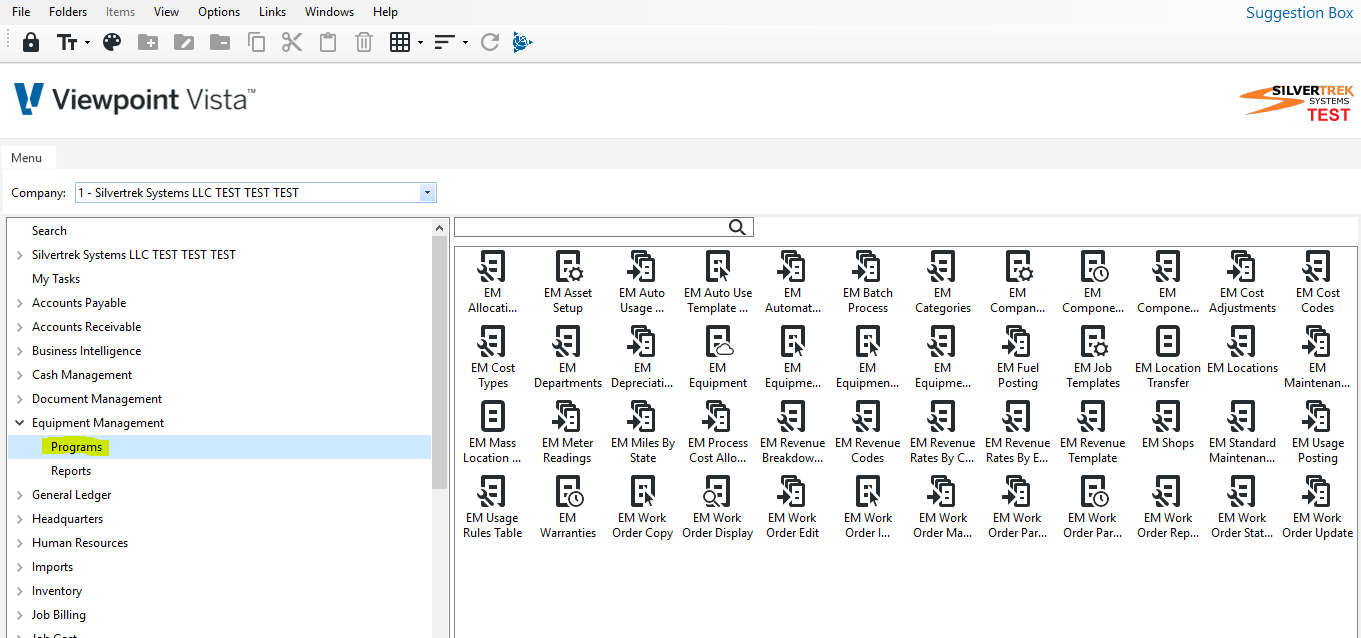This screenshot has width=1361, height=638.
Task: Click the program search input field
Action: [591, 227]
